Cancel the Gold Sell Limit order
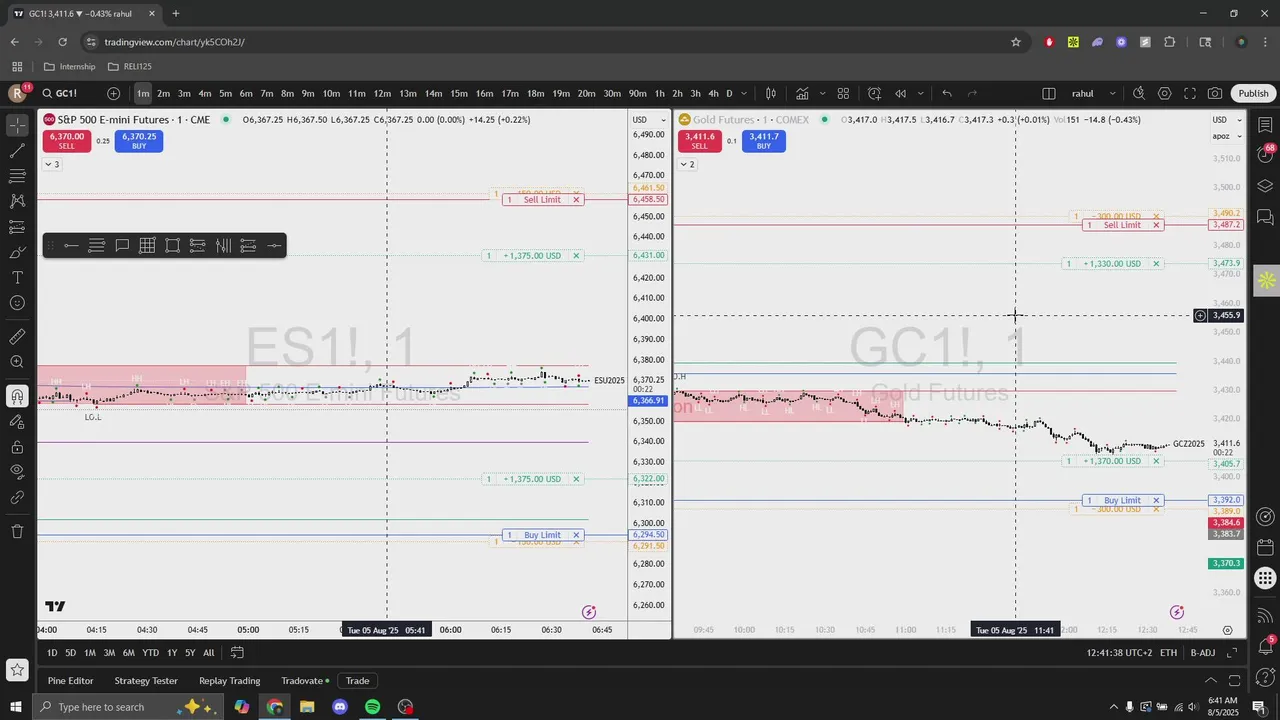This screenshot has width=1280, height=720. pyautogui.click(x=1156, y=225)
